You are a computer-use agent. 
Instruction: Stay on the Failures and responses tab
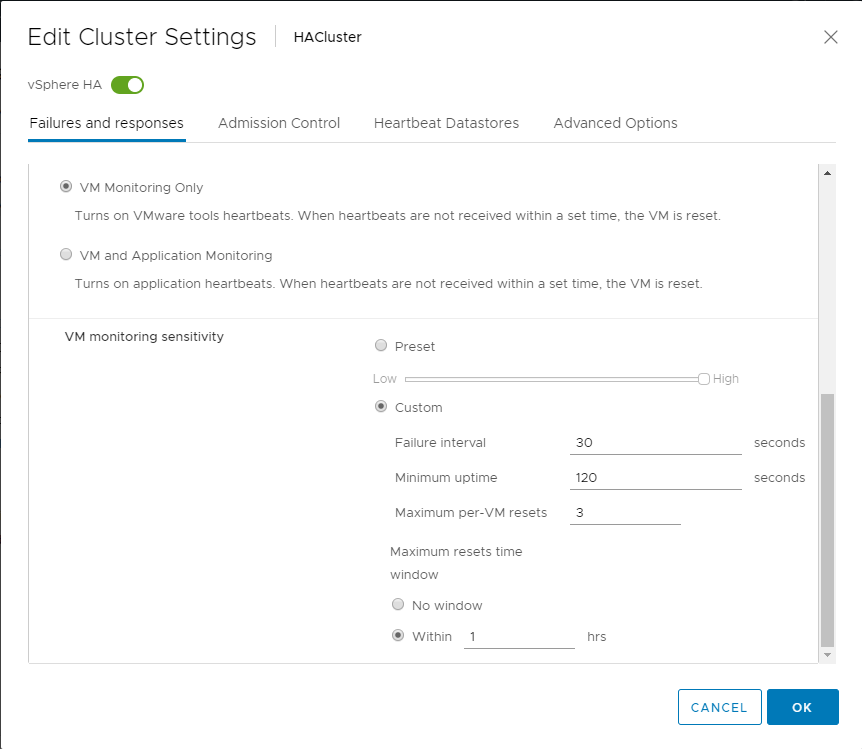tap(106, 123)
